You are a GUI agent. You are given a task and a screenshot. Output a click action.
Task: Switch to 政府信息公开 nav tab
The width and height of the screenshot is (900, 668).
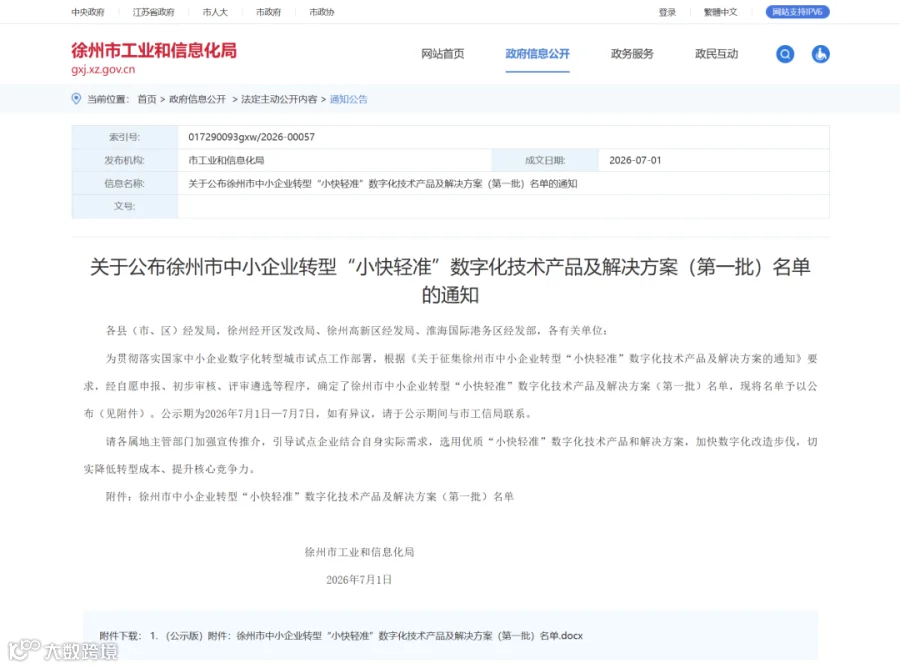537,54
